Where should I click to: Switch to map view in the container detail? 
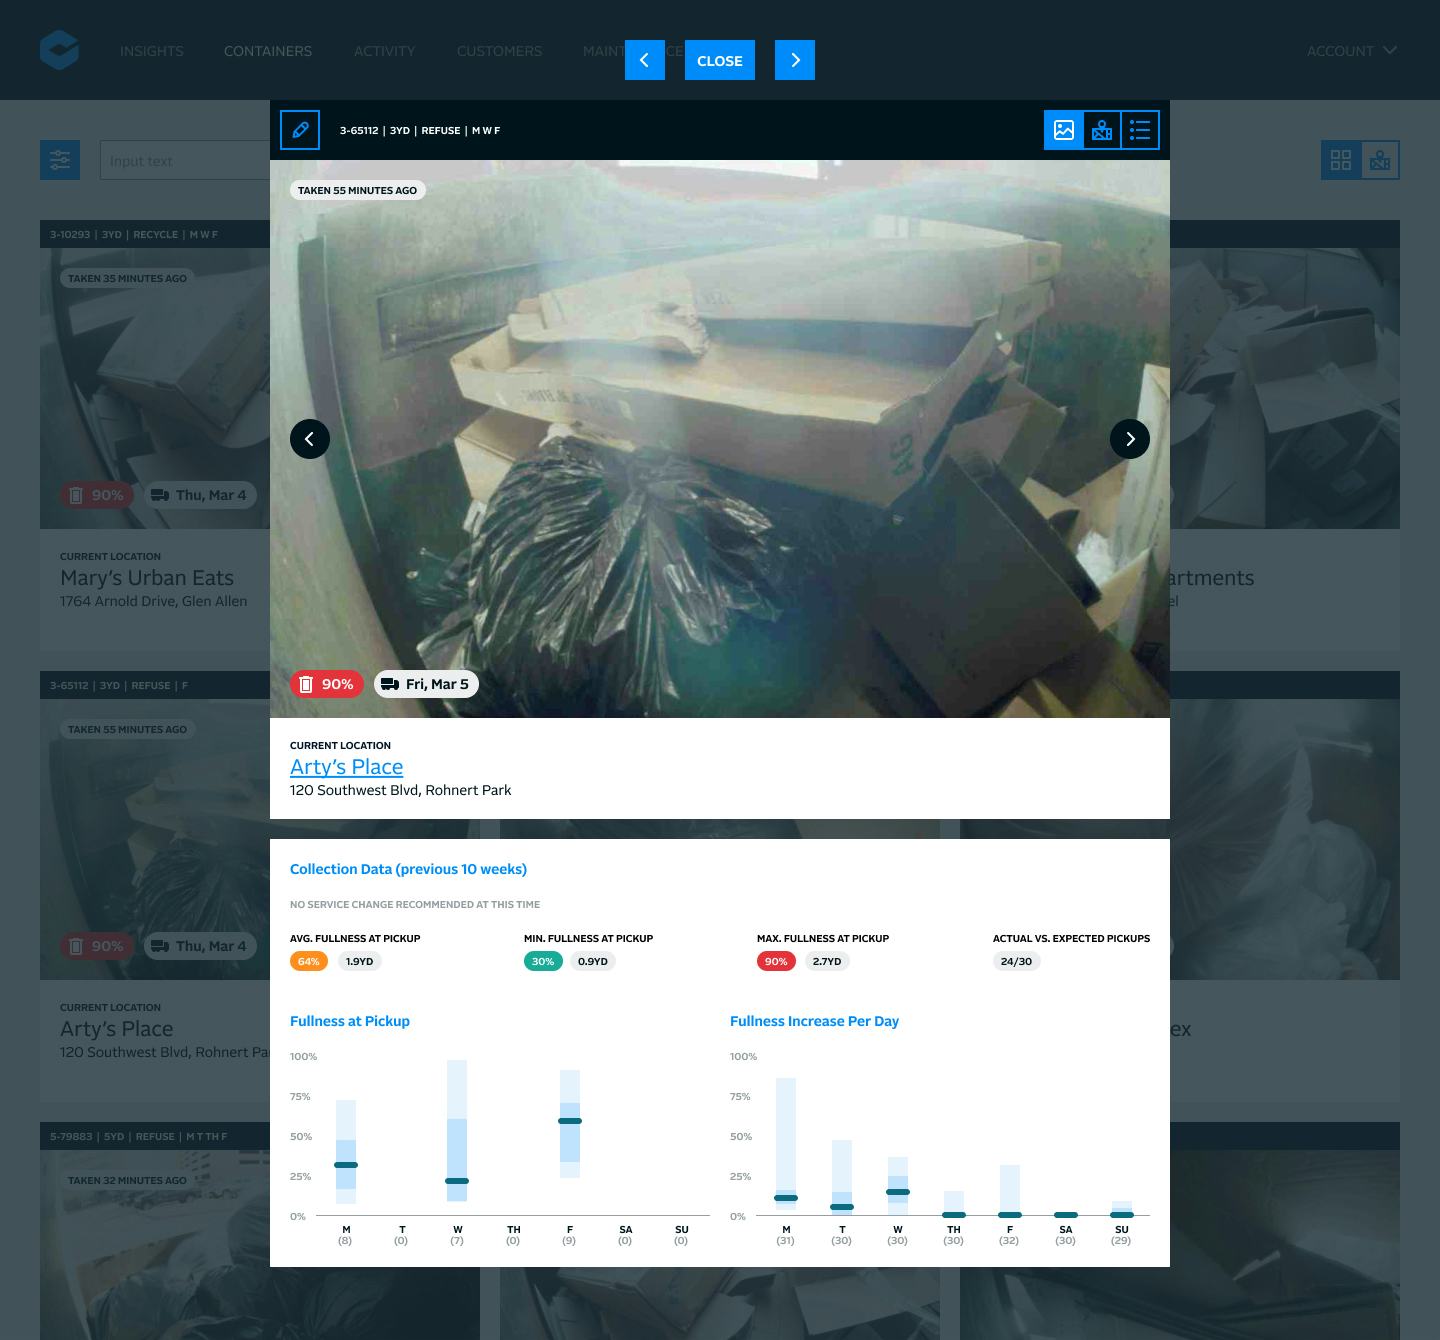(1101, 129)
